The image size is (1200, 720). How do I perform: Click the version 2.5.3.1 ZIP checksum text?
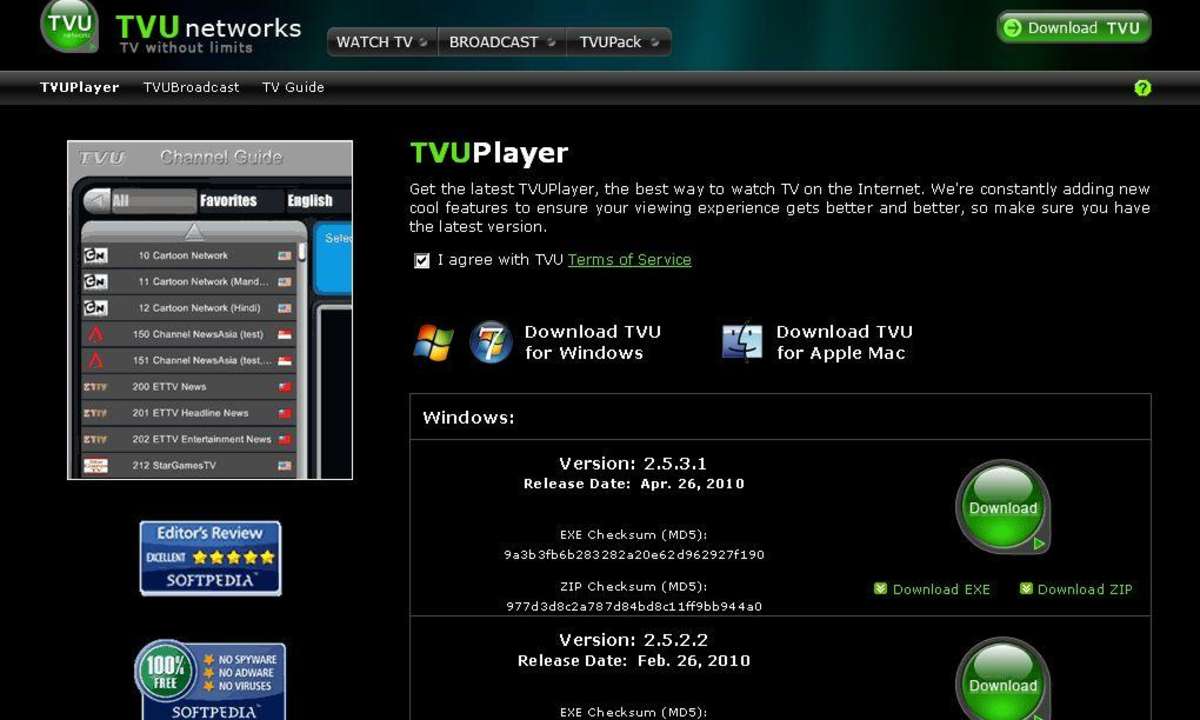click(x=634, y=606)
